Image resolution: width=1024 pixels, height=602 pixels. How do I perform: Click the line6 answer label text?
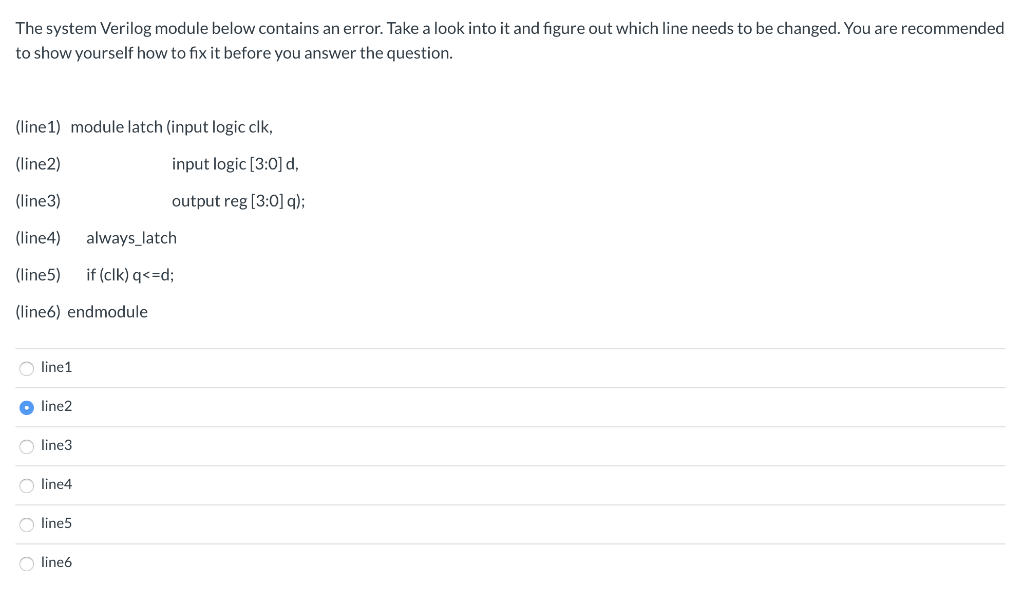click(56, 562)
